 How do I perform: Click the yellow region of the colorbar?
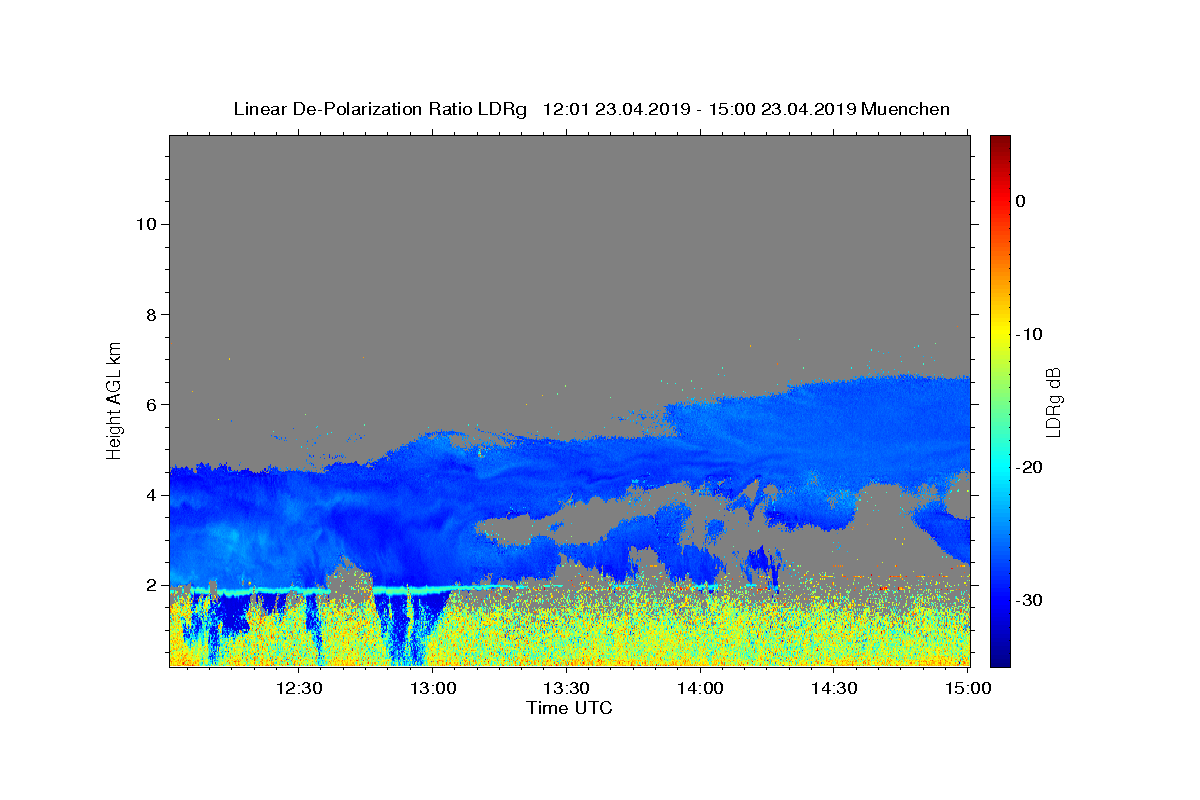1000,334
